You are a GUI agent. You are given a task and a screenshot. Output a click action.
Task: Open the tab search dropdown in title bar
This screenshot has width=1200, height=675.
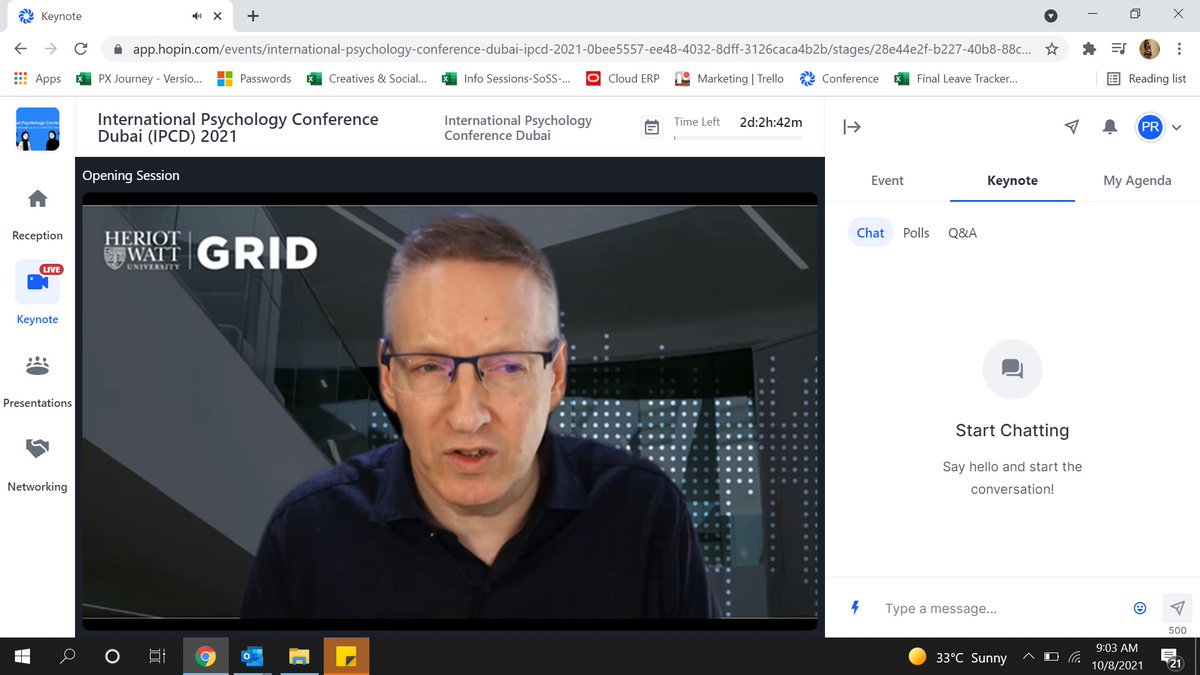(1051, 15)
